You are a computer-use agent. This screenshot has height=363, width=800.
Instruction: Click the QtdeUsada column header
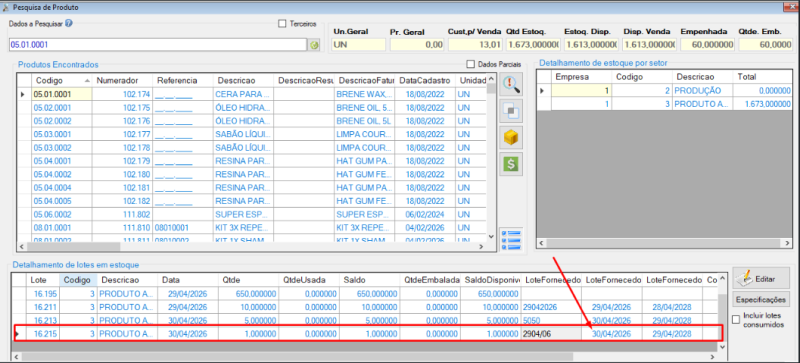pos(309,280)
